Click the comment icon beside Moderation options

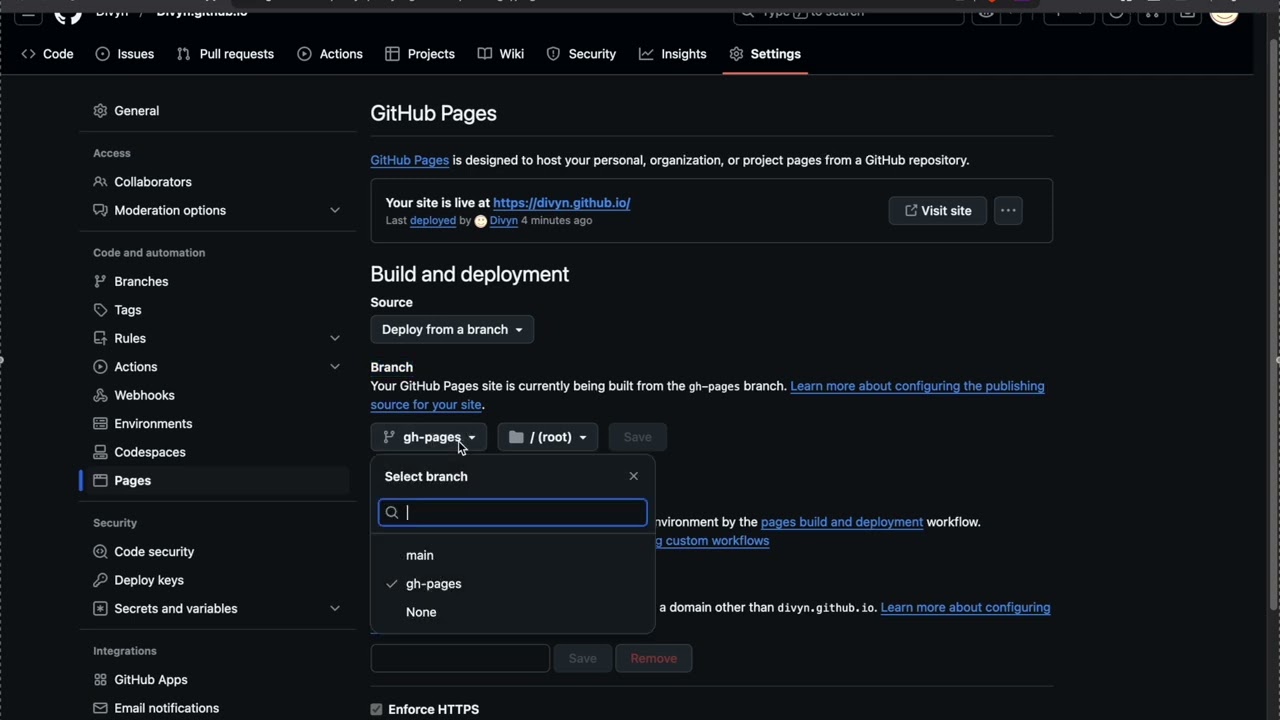coord(100,210)
